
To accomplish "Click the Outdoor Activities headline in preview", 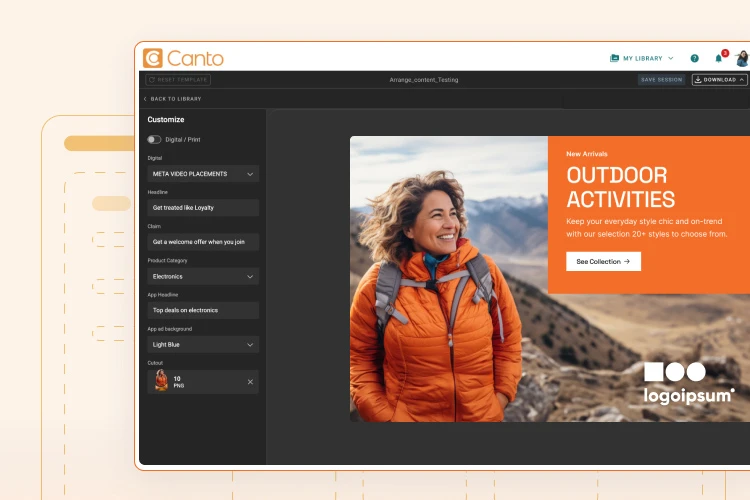I will coord(621,187).
